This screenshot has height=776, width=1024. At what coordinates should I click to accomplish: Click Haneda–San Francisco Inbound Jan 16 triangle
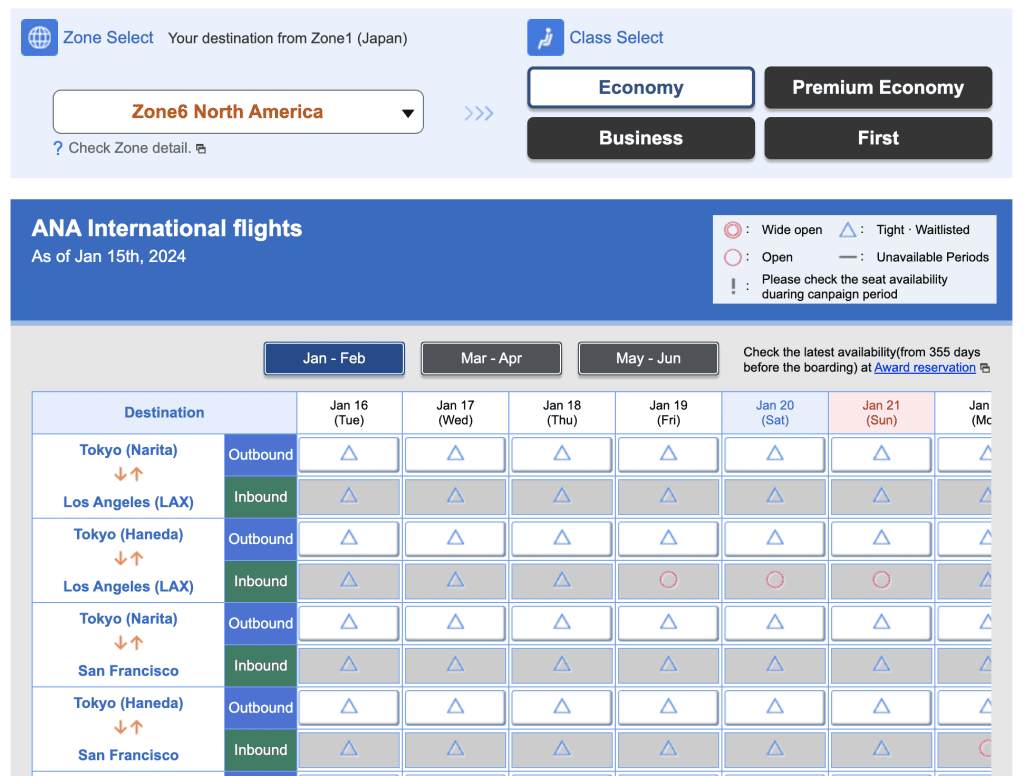(x=349, y=749)
